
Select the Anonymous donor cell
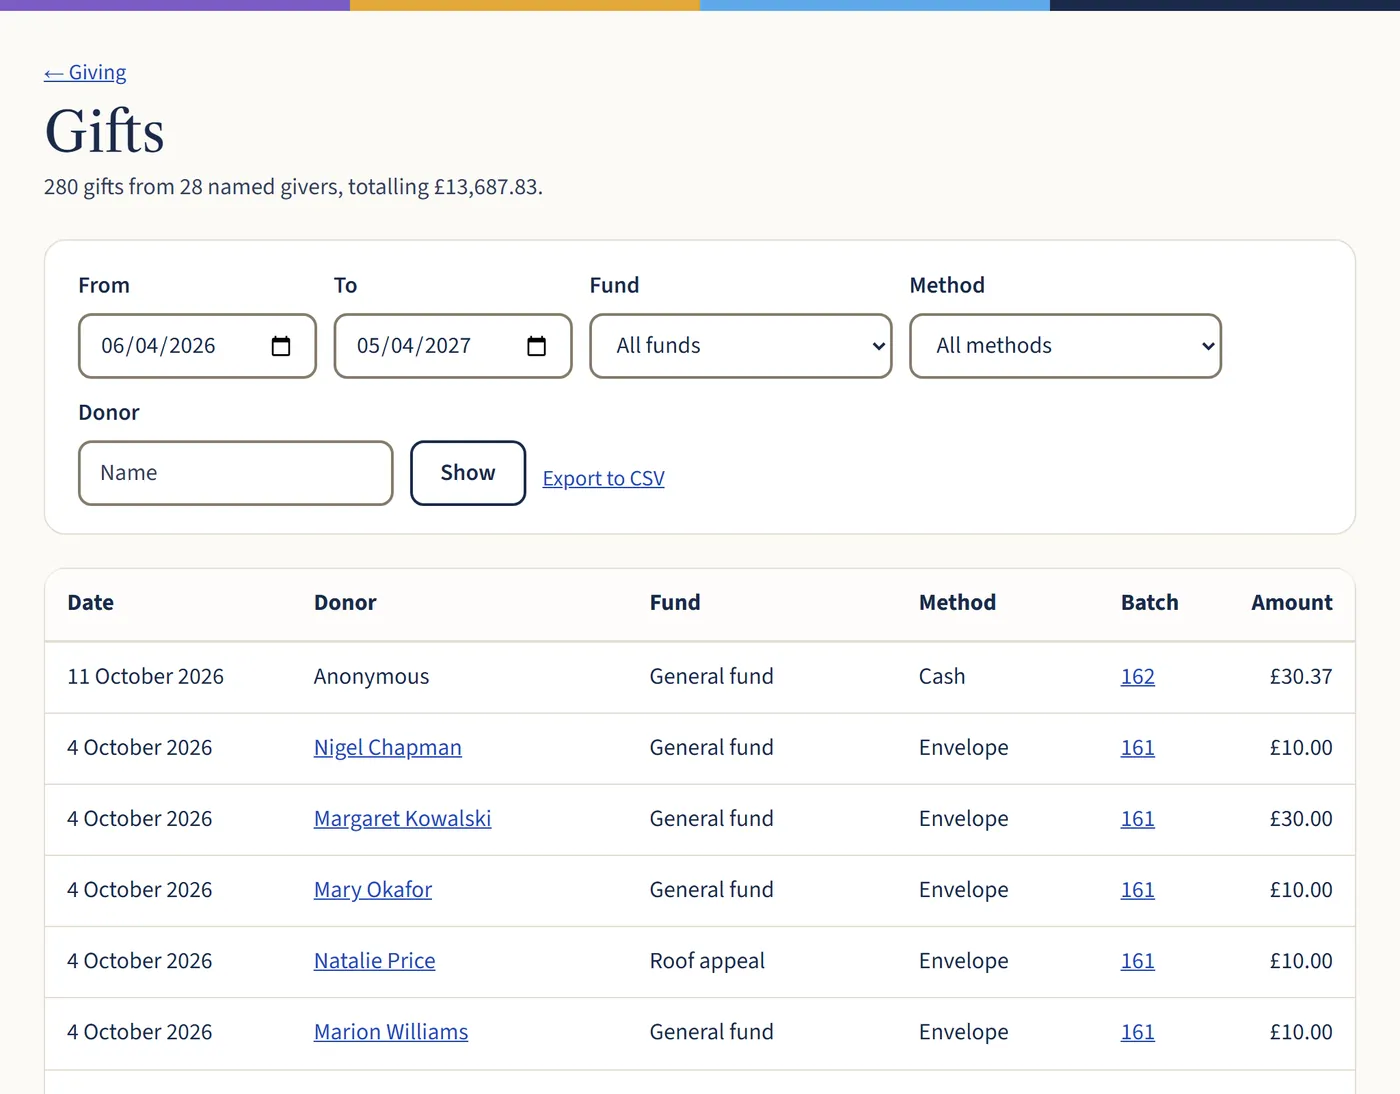pos(371,677)
